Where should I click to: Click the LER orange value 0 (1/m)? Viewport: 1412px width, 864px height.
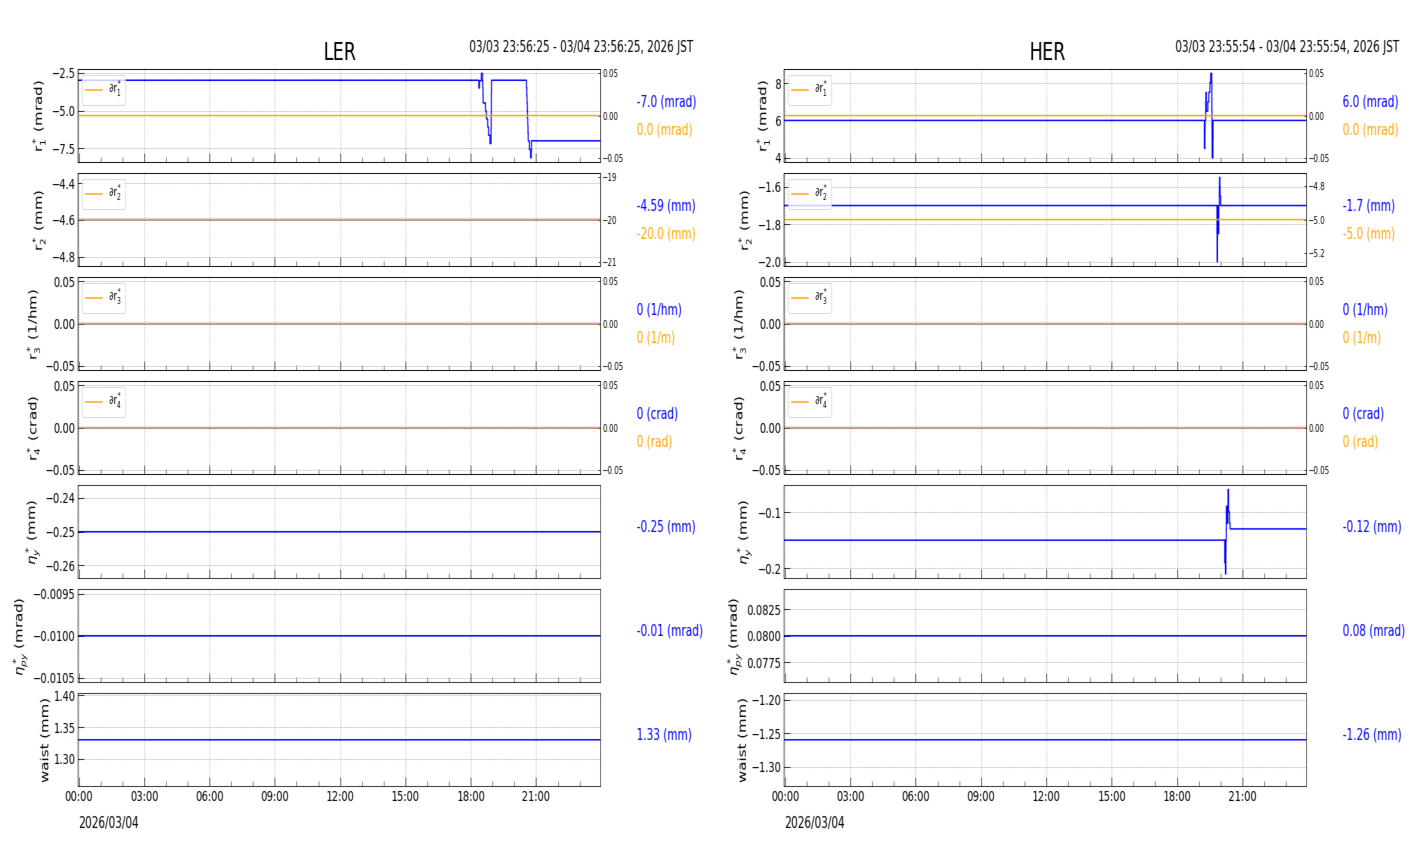(x=656, y=338)
